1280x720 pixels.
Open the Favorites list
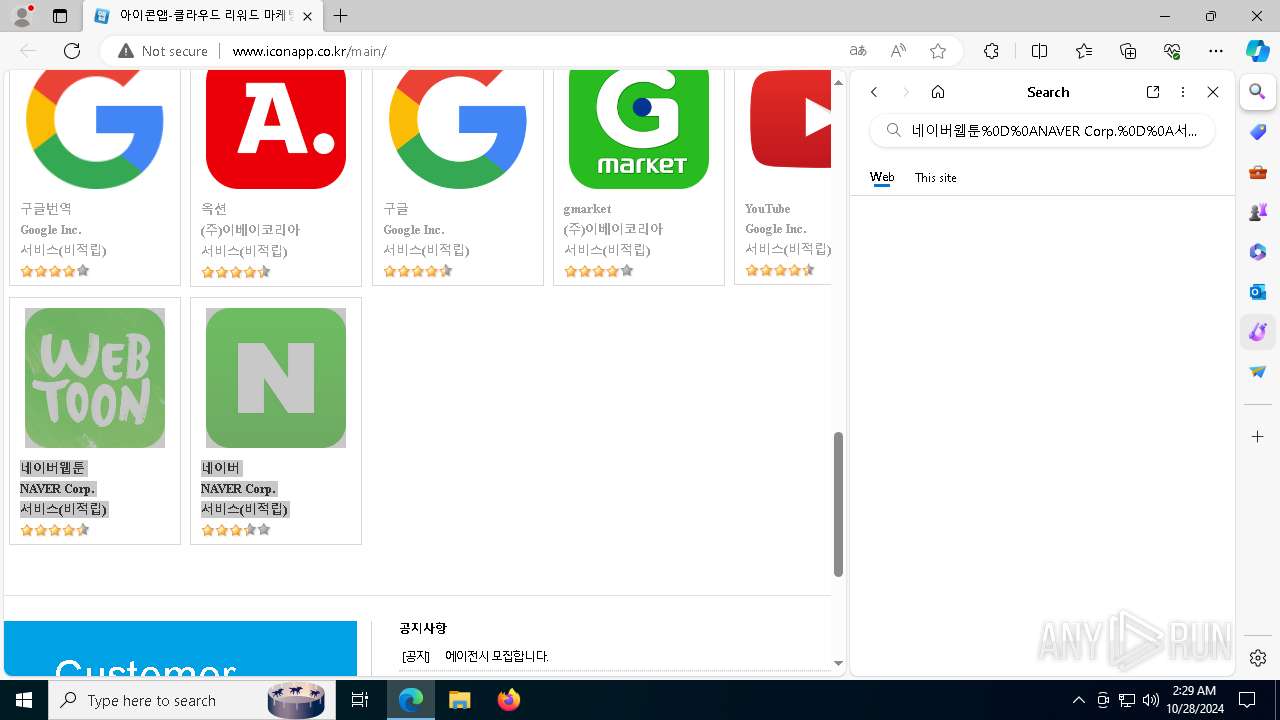1084,51
